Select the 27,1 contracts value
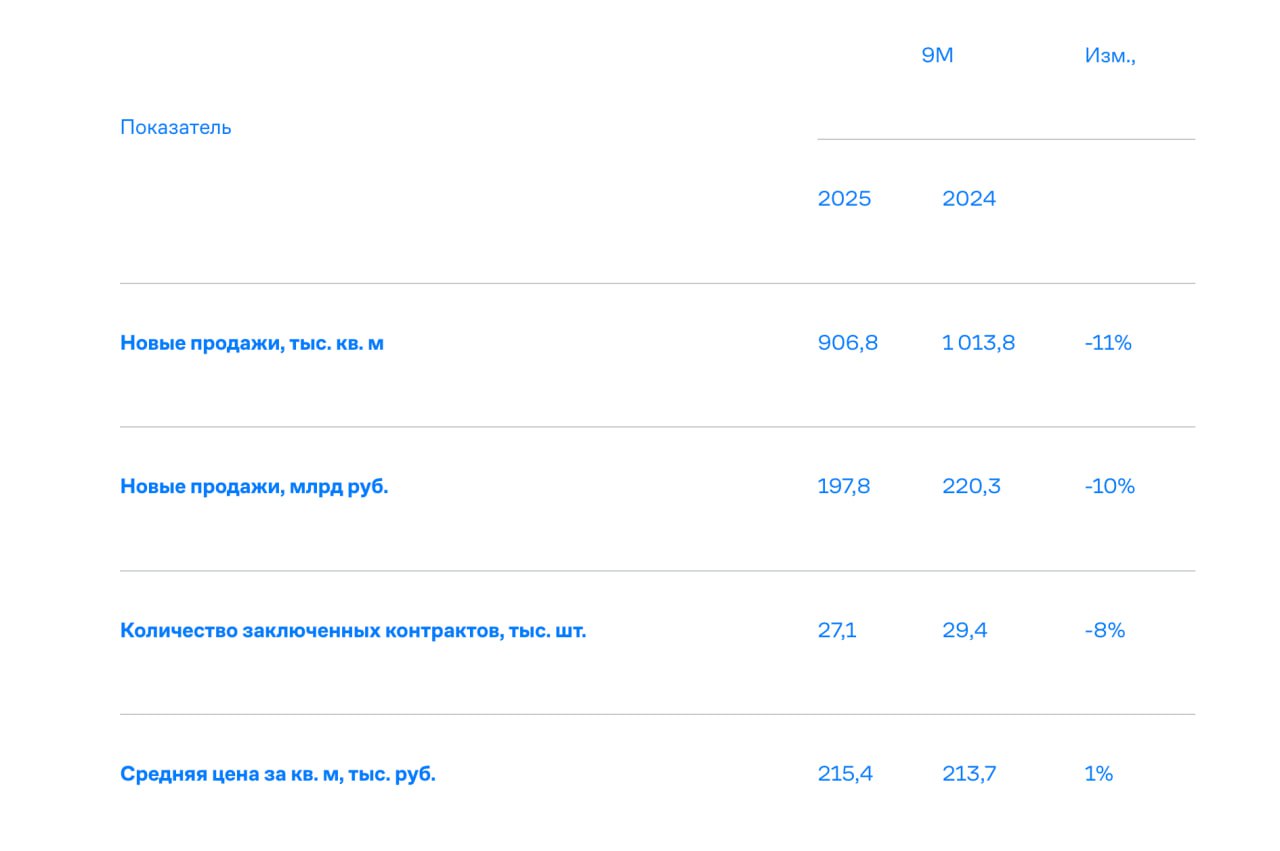The image size is (1280, 851). click(x=837, y=631)
